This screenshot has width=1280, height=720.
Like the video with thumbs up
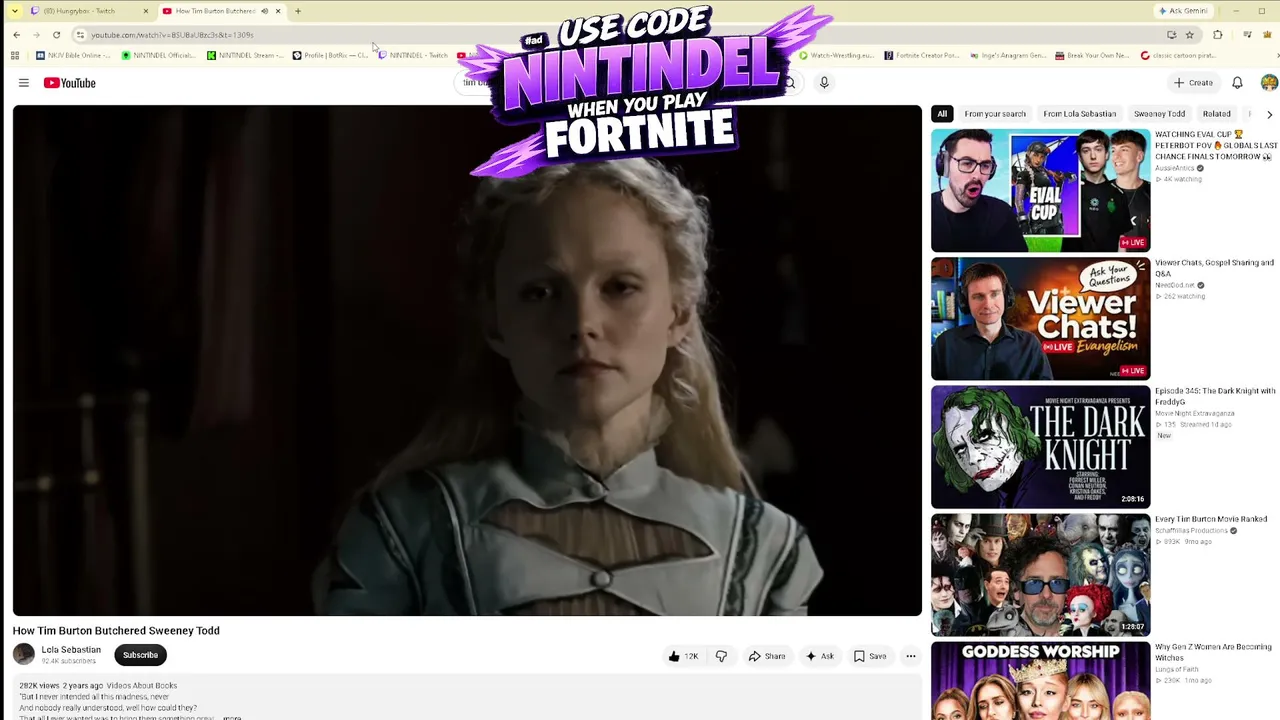(684, 656)
